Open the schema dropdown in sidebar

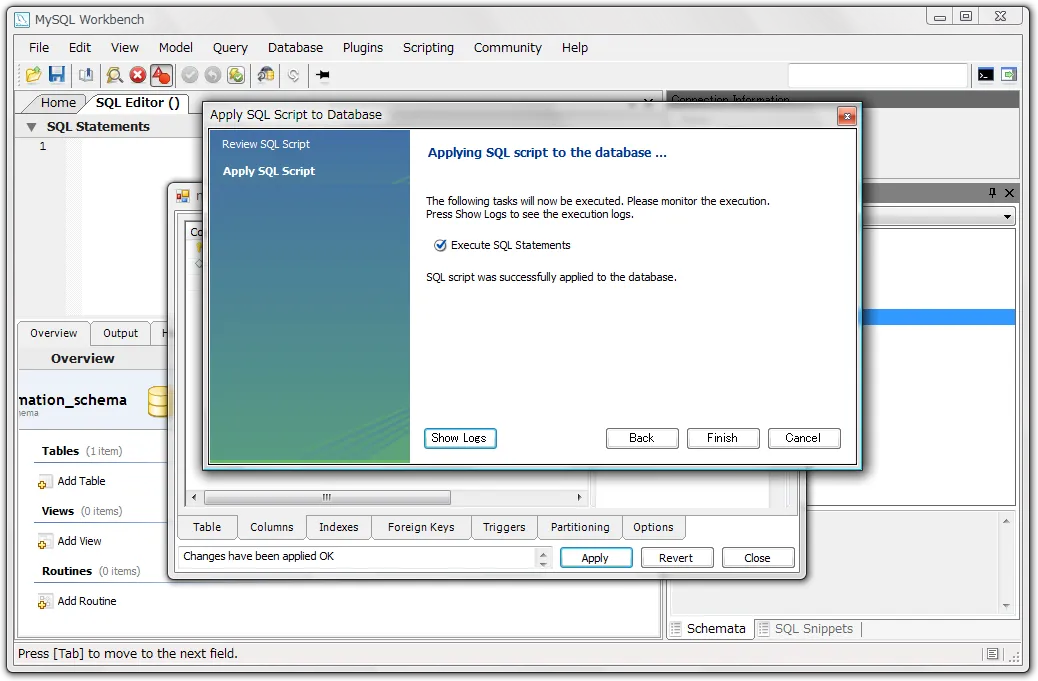coord(1006,217)
